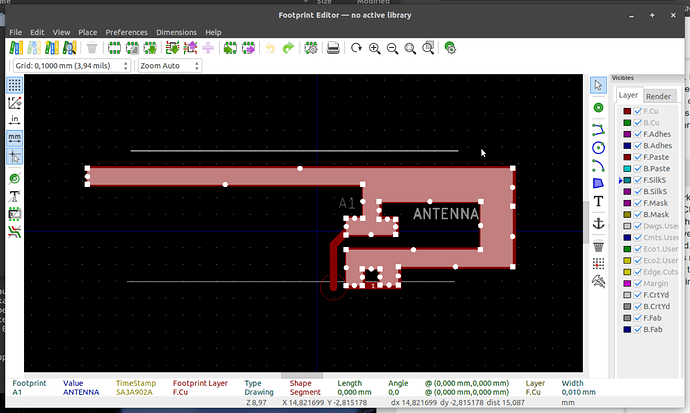Toggle cursor shape button
The height and width of the screenshot is (413, 690).
[x=15, y=157]
